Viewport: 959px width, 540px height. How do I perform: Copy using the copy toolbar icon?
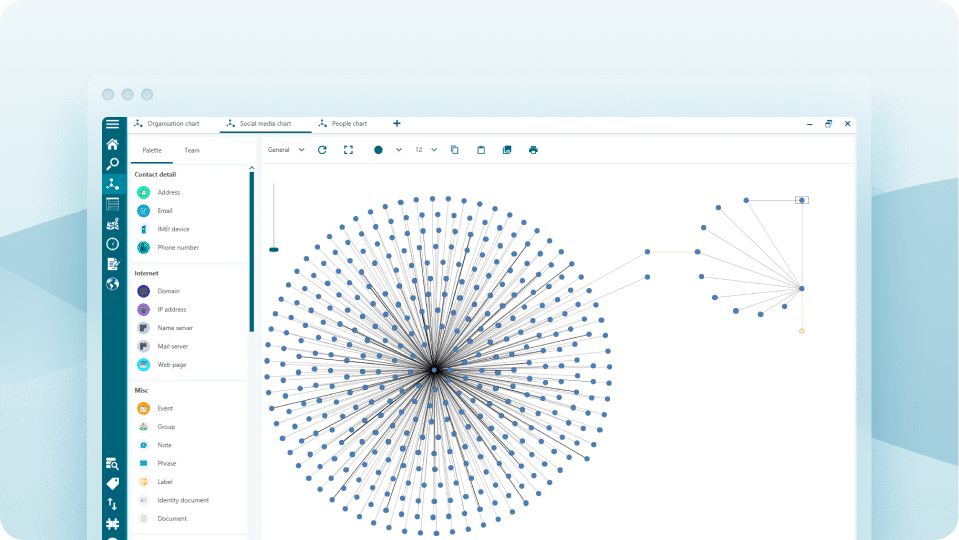tap(454, 150)
